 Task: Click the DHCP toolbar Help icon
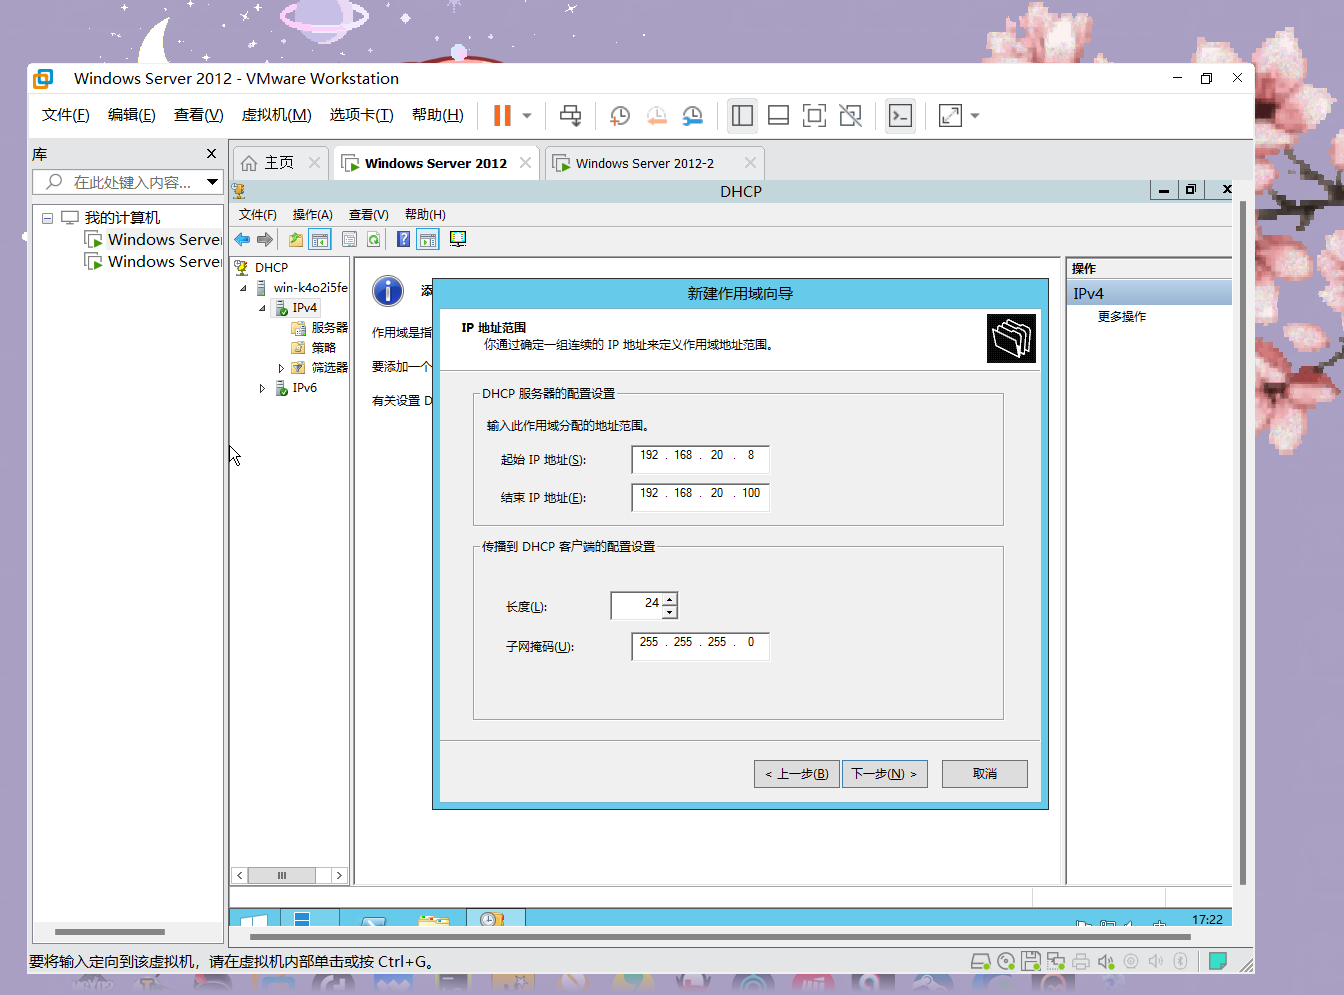403,239
